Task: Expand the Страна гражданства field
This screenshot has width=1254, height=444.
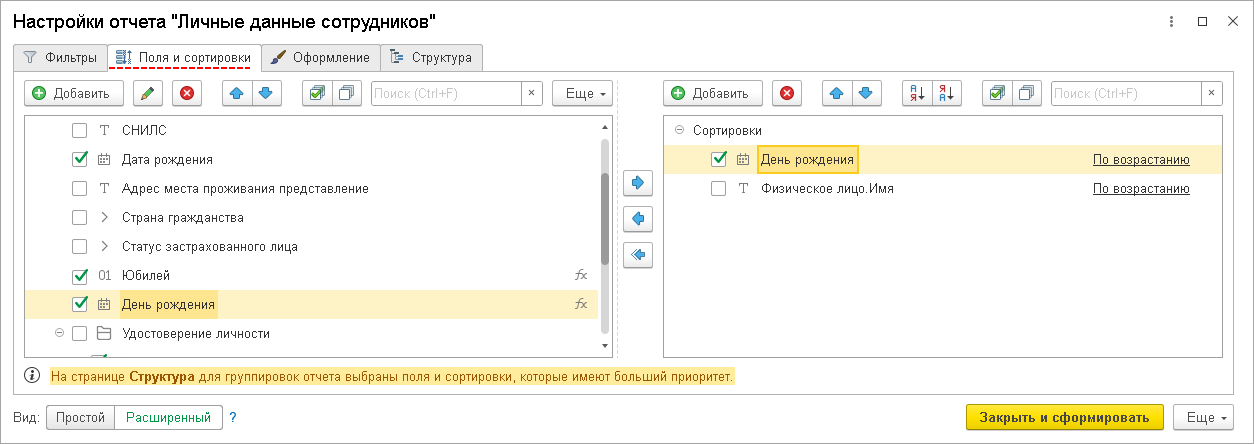Action: [104, 217]
